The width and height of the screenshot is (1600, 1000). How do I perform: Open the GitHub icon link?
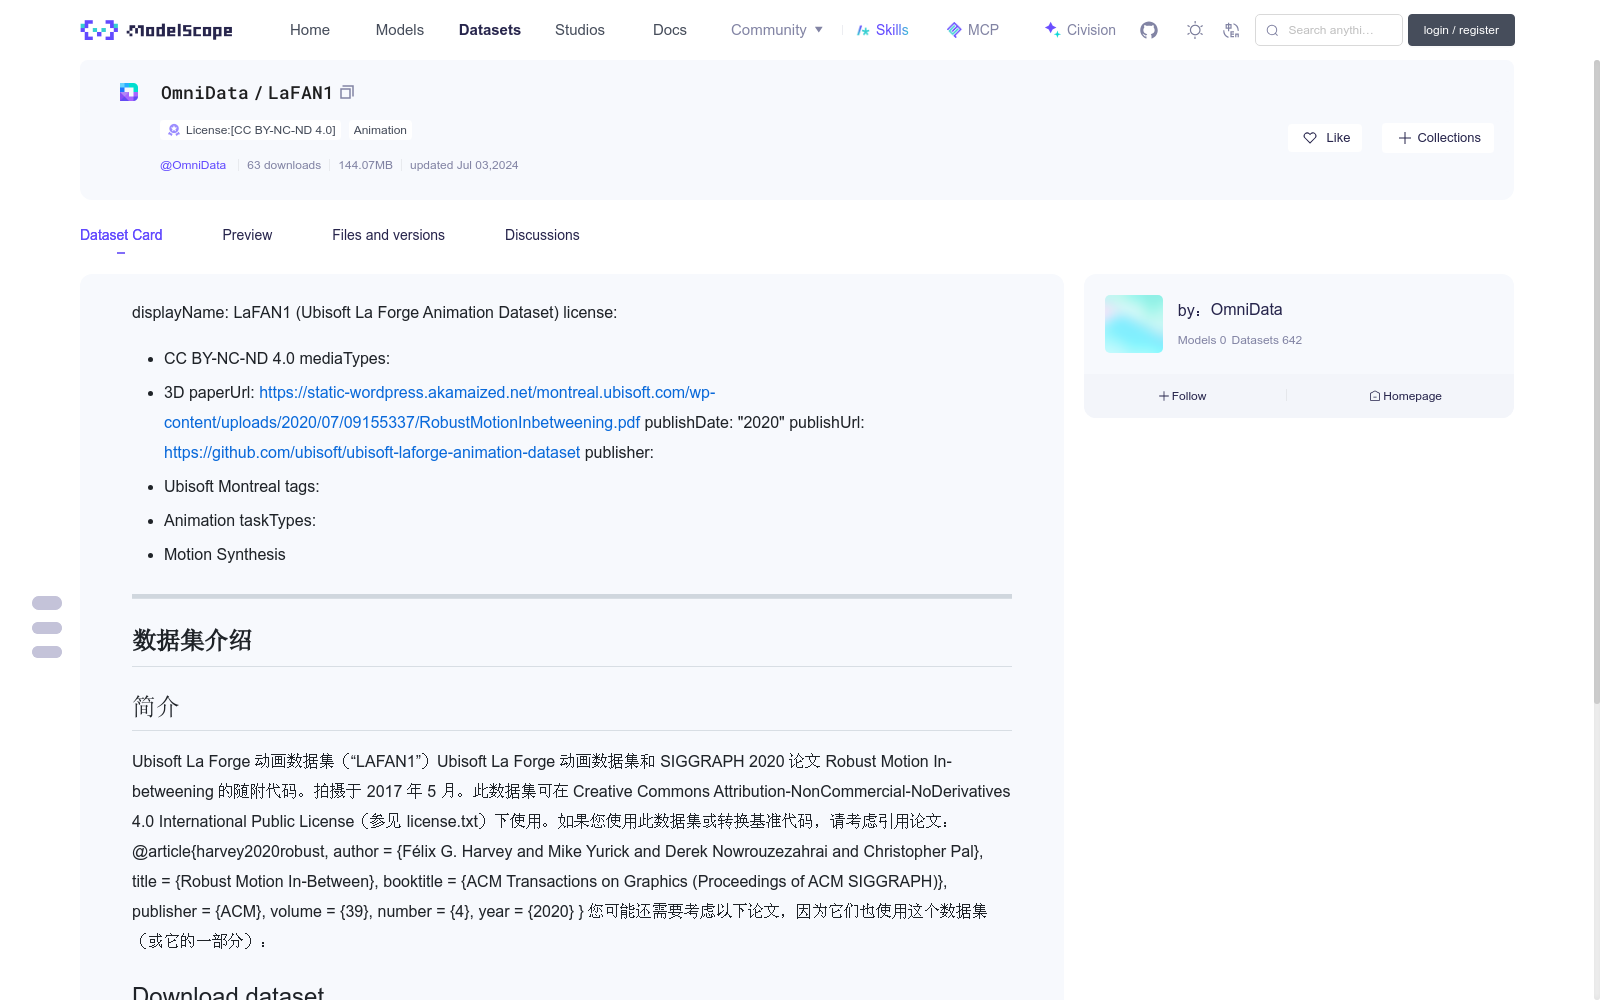point(1149,30)
